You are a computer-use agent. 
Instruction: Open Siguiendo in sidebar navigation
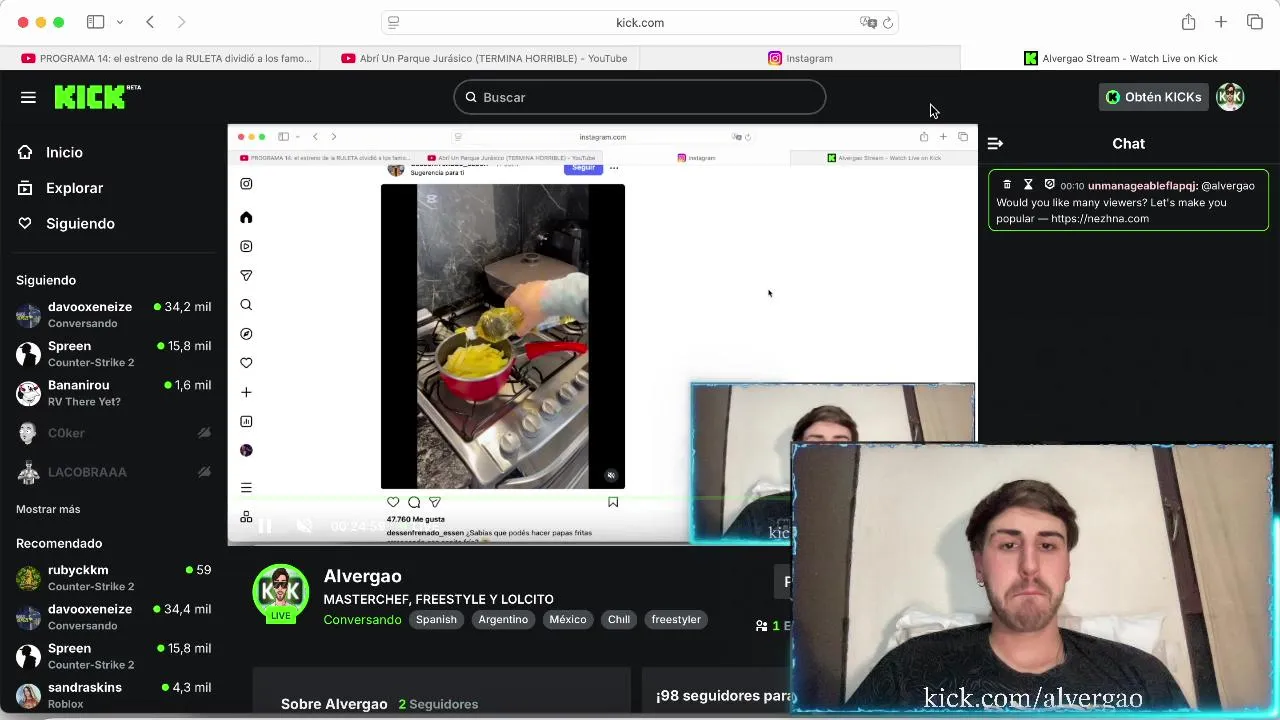pyautogui.click(x=66, y=223)
